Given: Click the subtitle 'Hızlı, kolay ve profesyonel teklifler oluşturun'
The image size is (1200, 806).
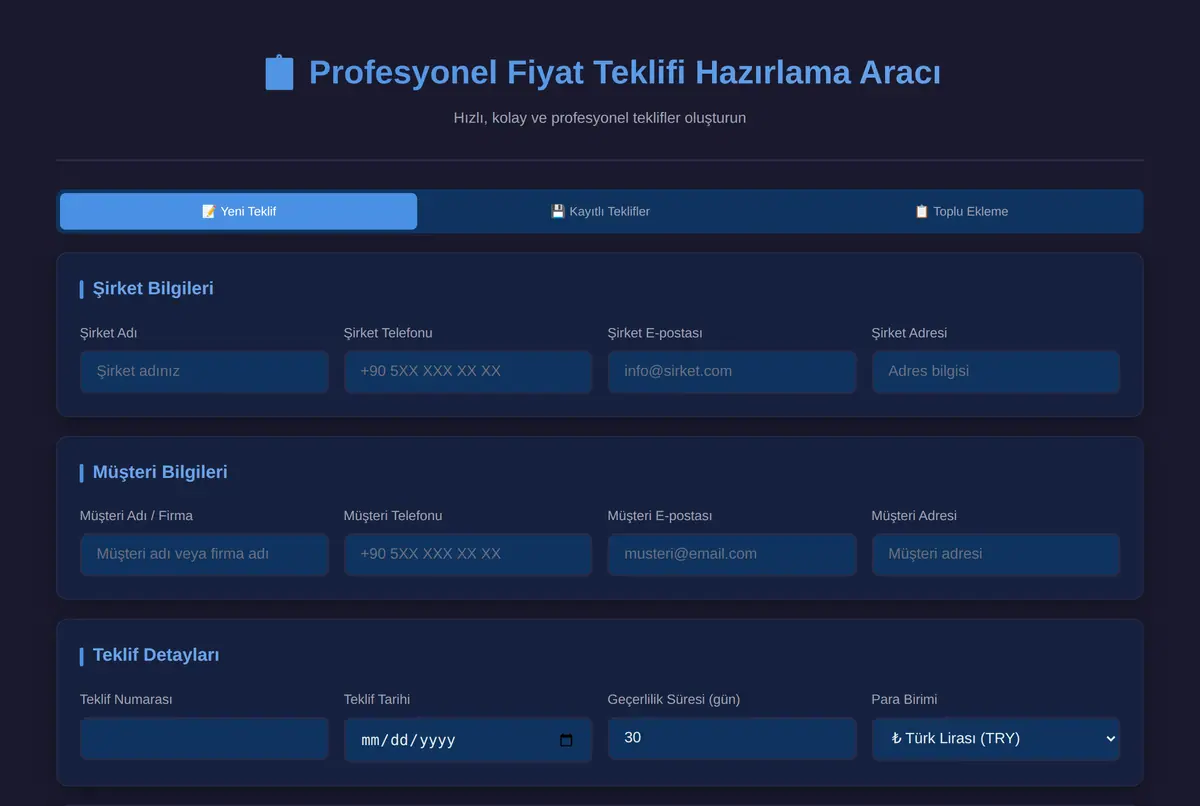Looking at the screenshot, I should [600, 118].
